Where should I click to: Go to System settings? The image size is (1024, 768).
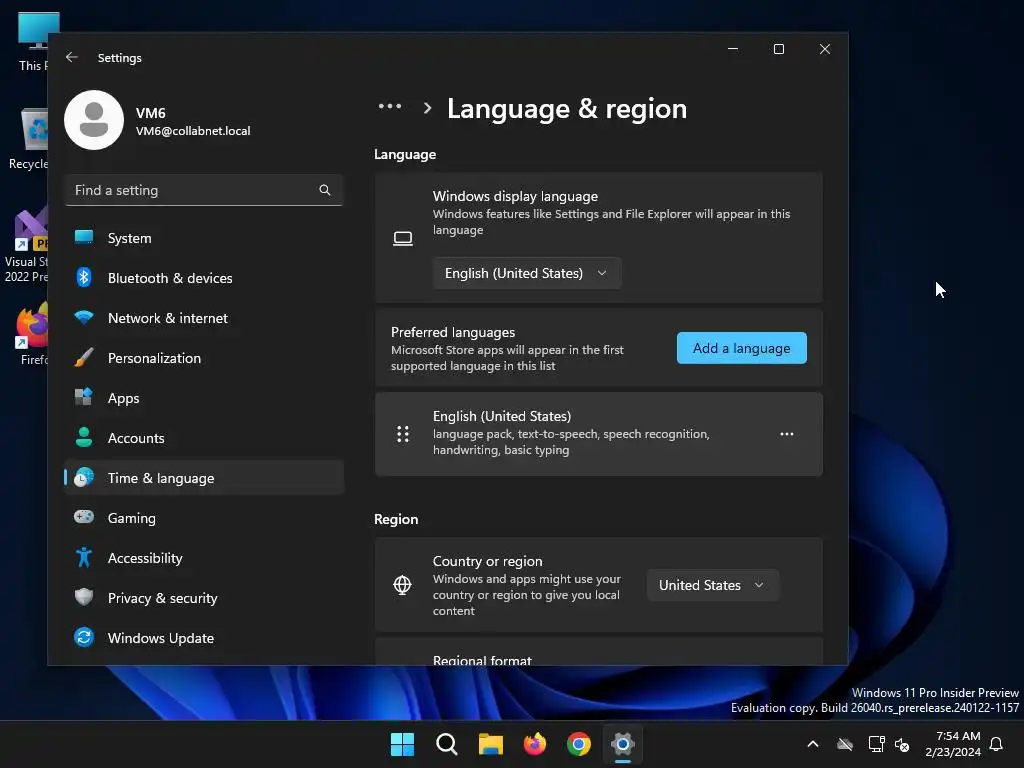click(204, 238)
